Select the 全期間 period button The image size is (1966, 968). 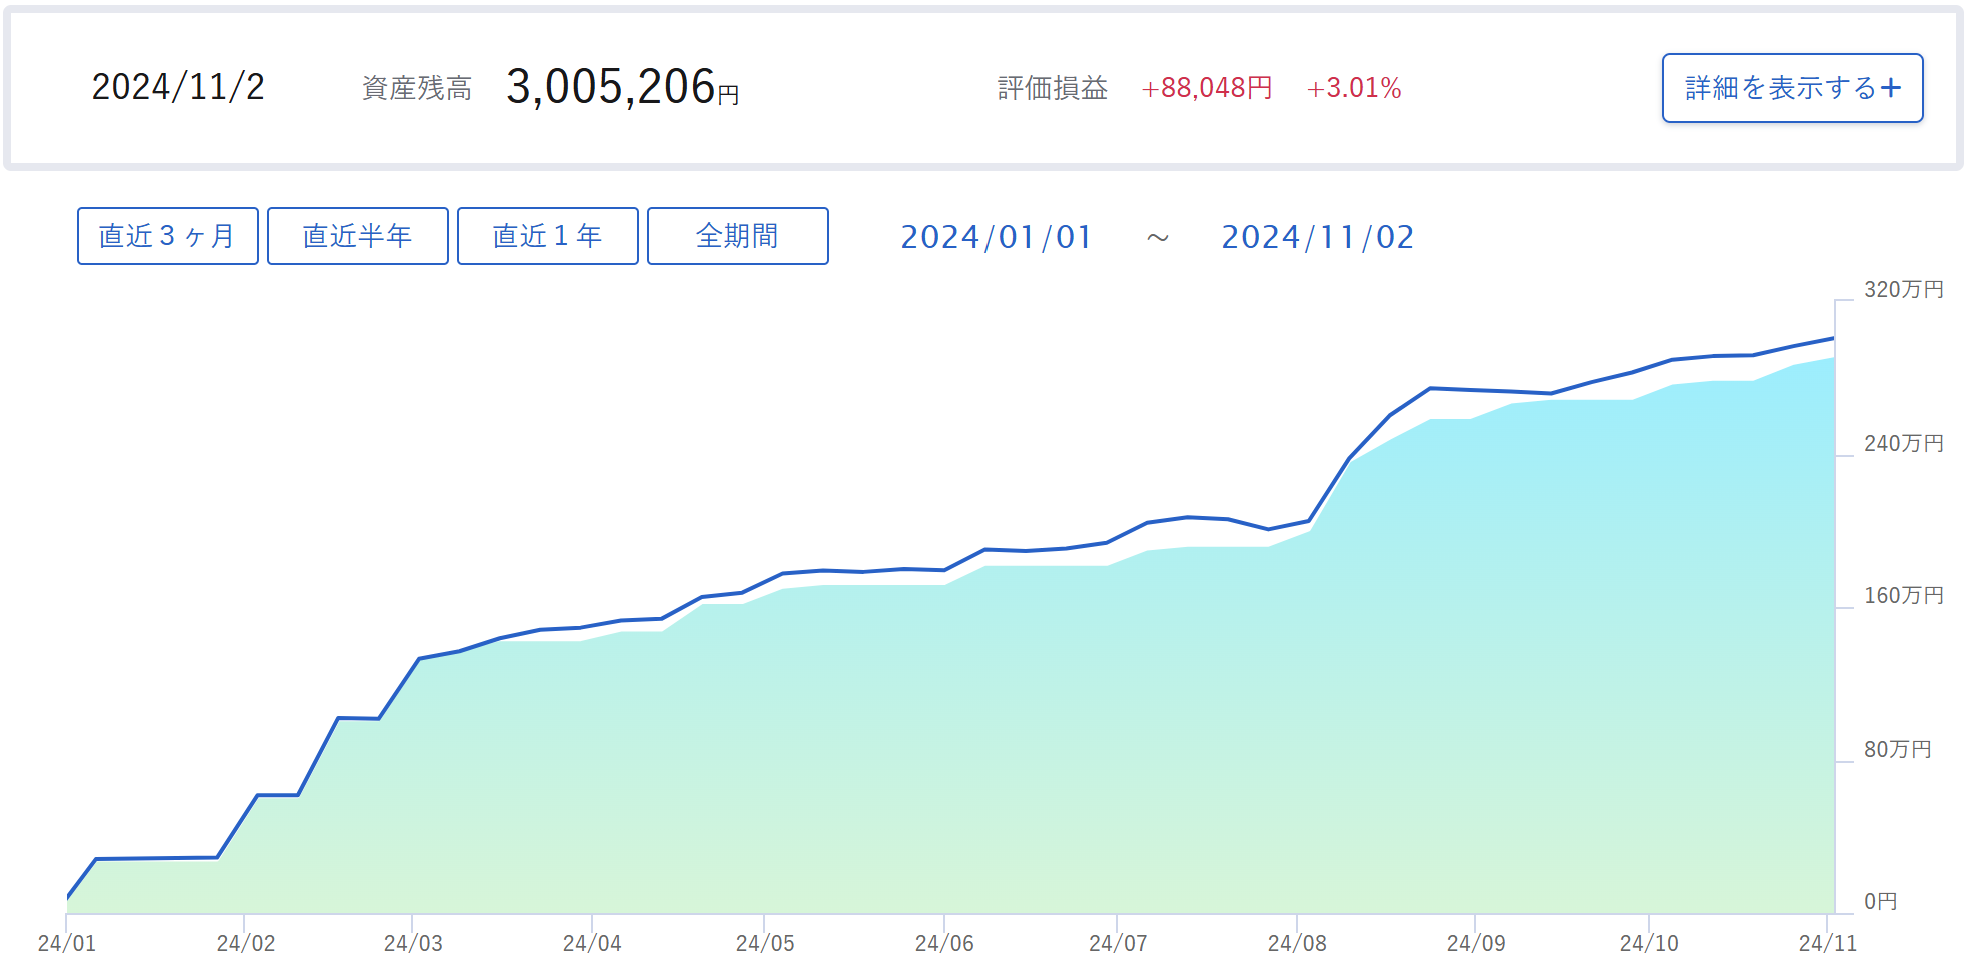[738, 236]
